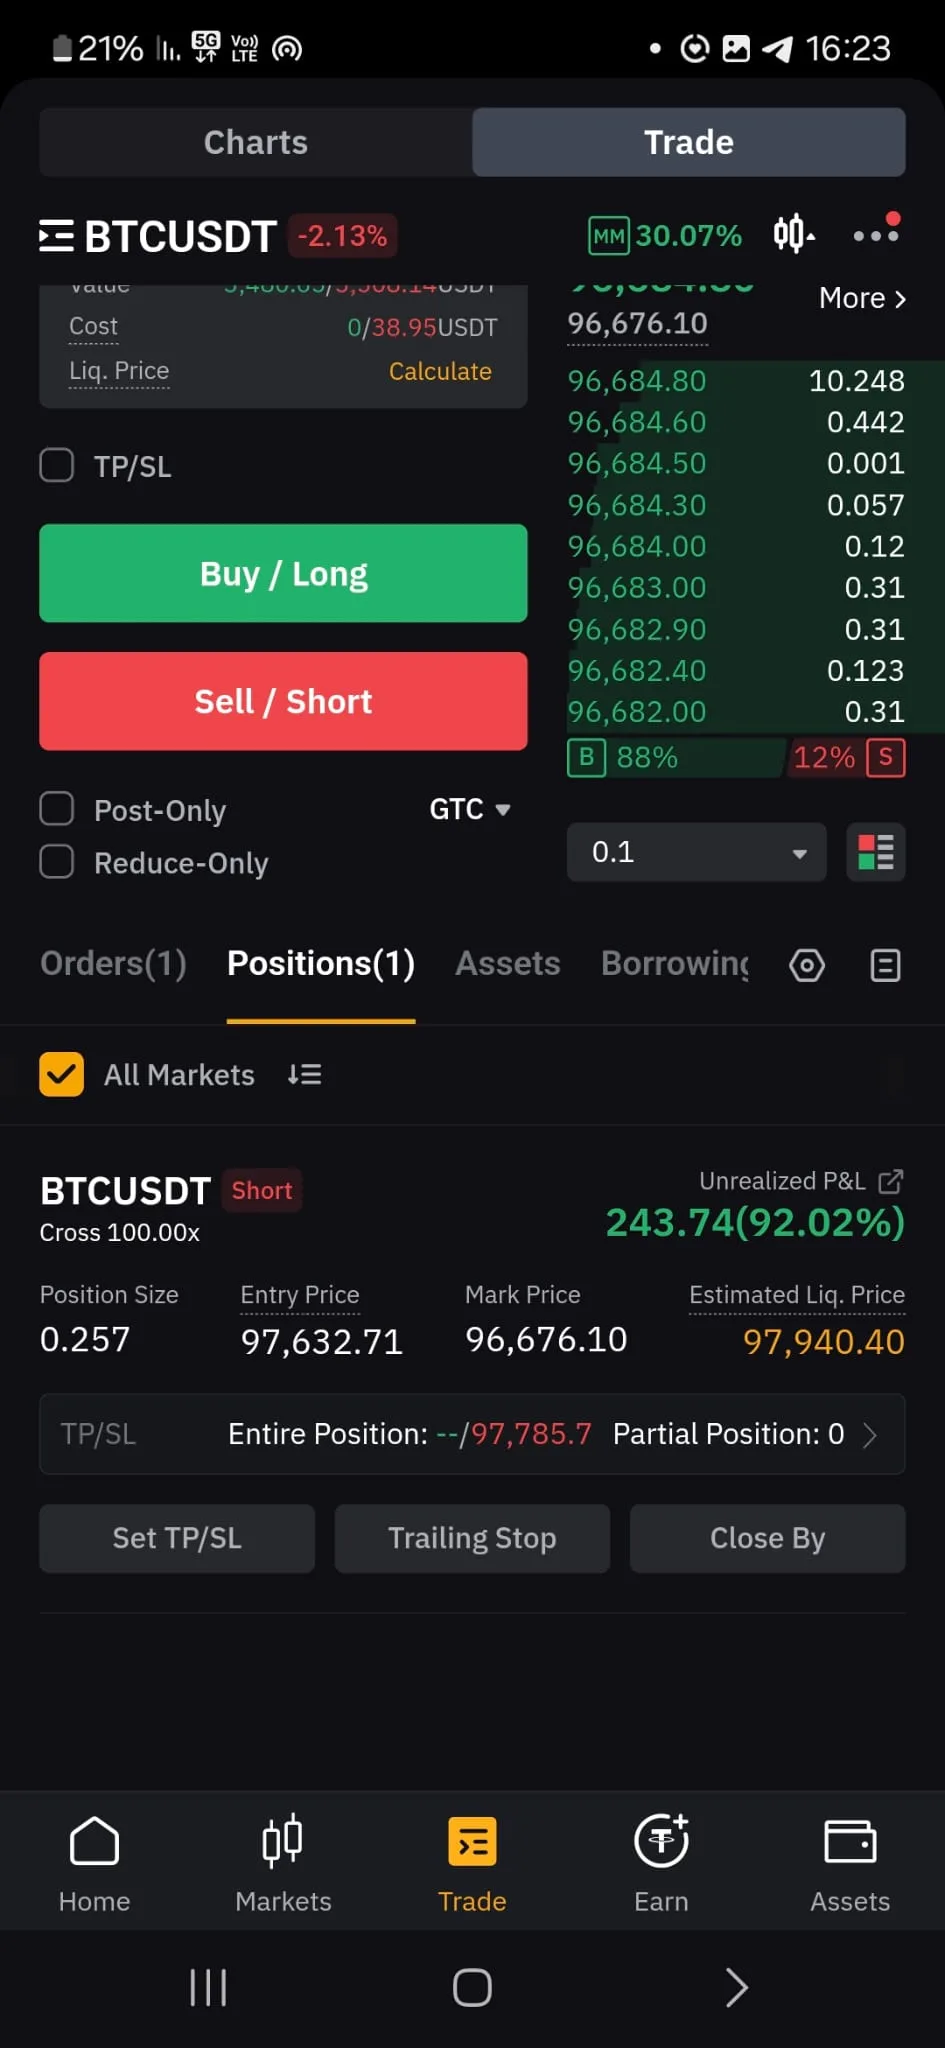This screenshot has width=945, height=2048.
Task: Go to the Earn section
Action: 661,1862
